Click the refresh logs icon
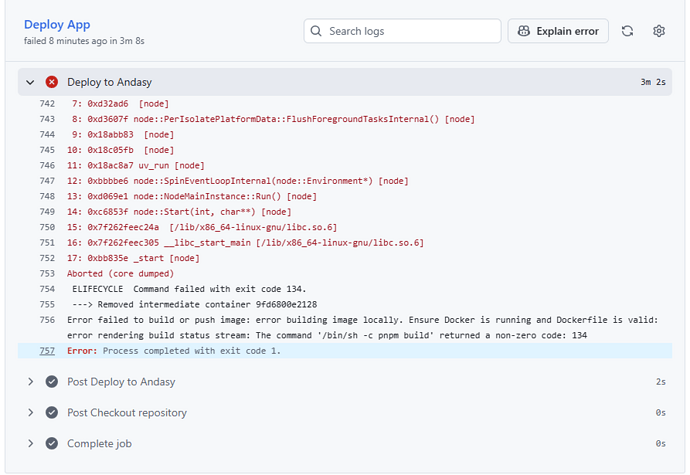The height and width of the screenshot is (475, 690). tap(627, 31)
